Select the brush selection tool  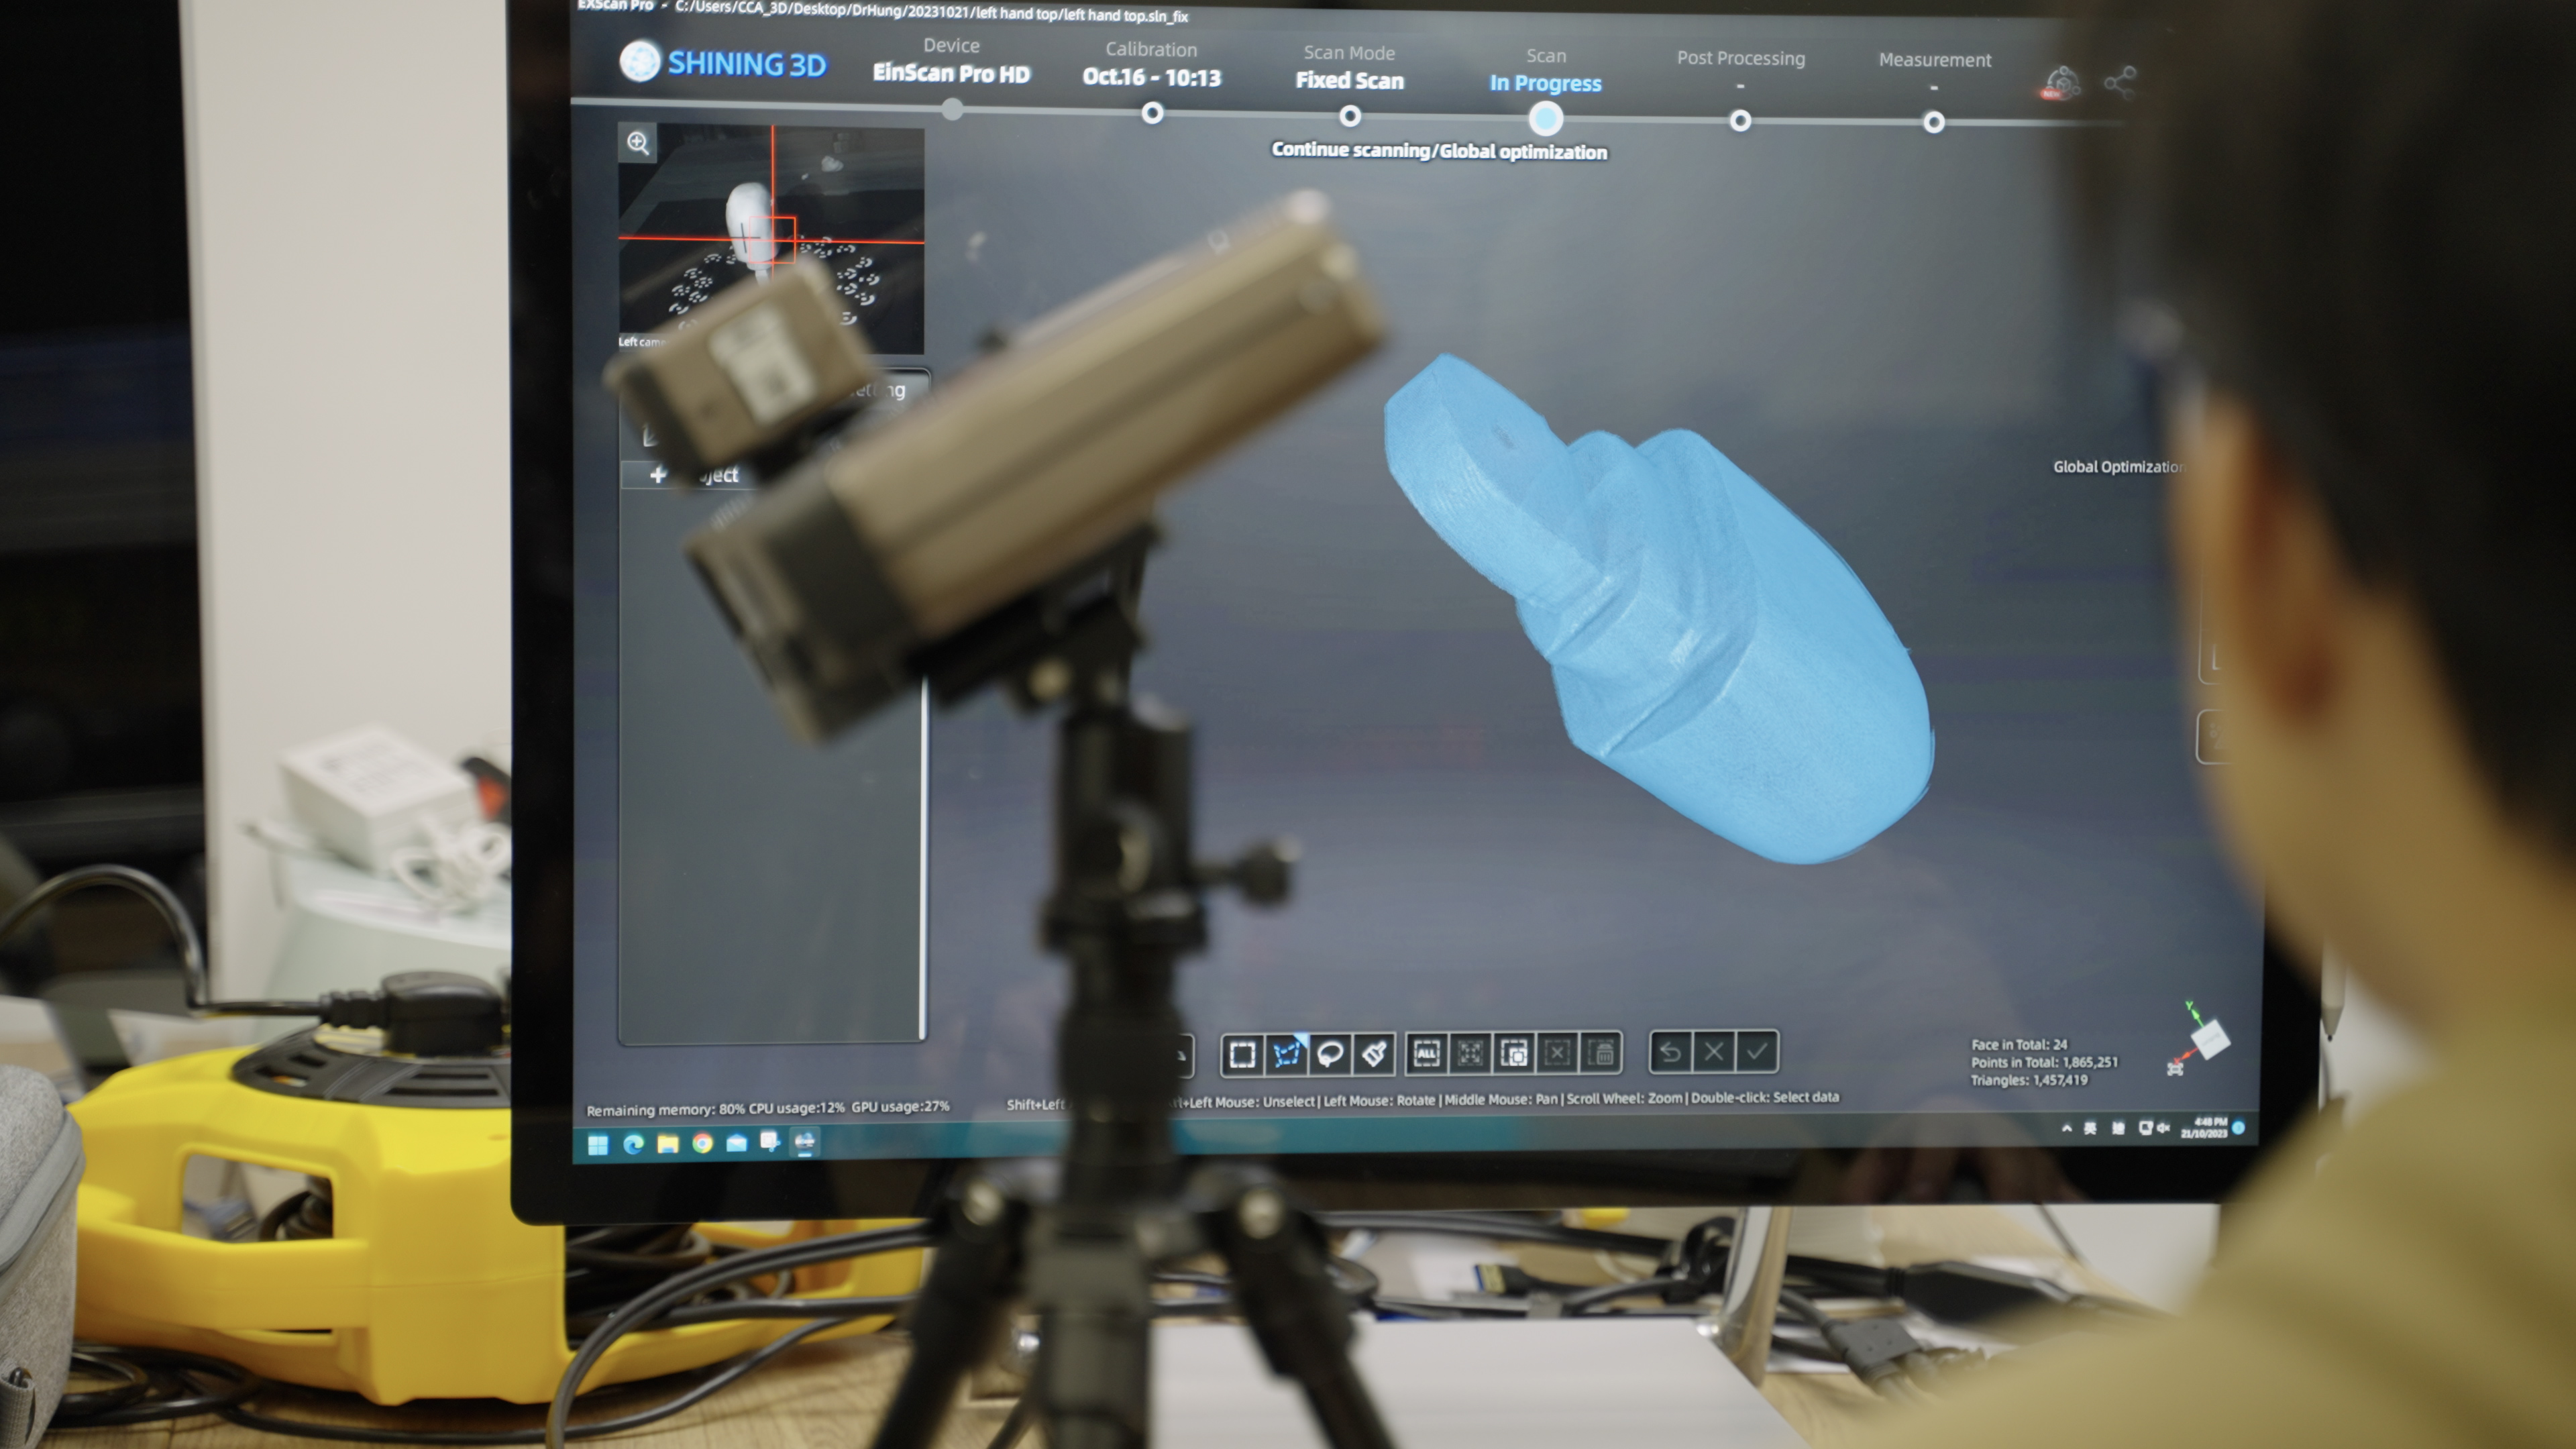pos(1373,1054)
